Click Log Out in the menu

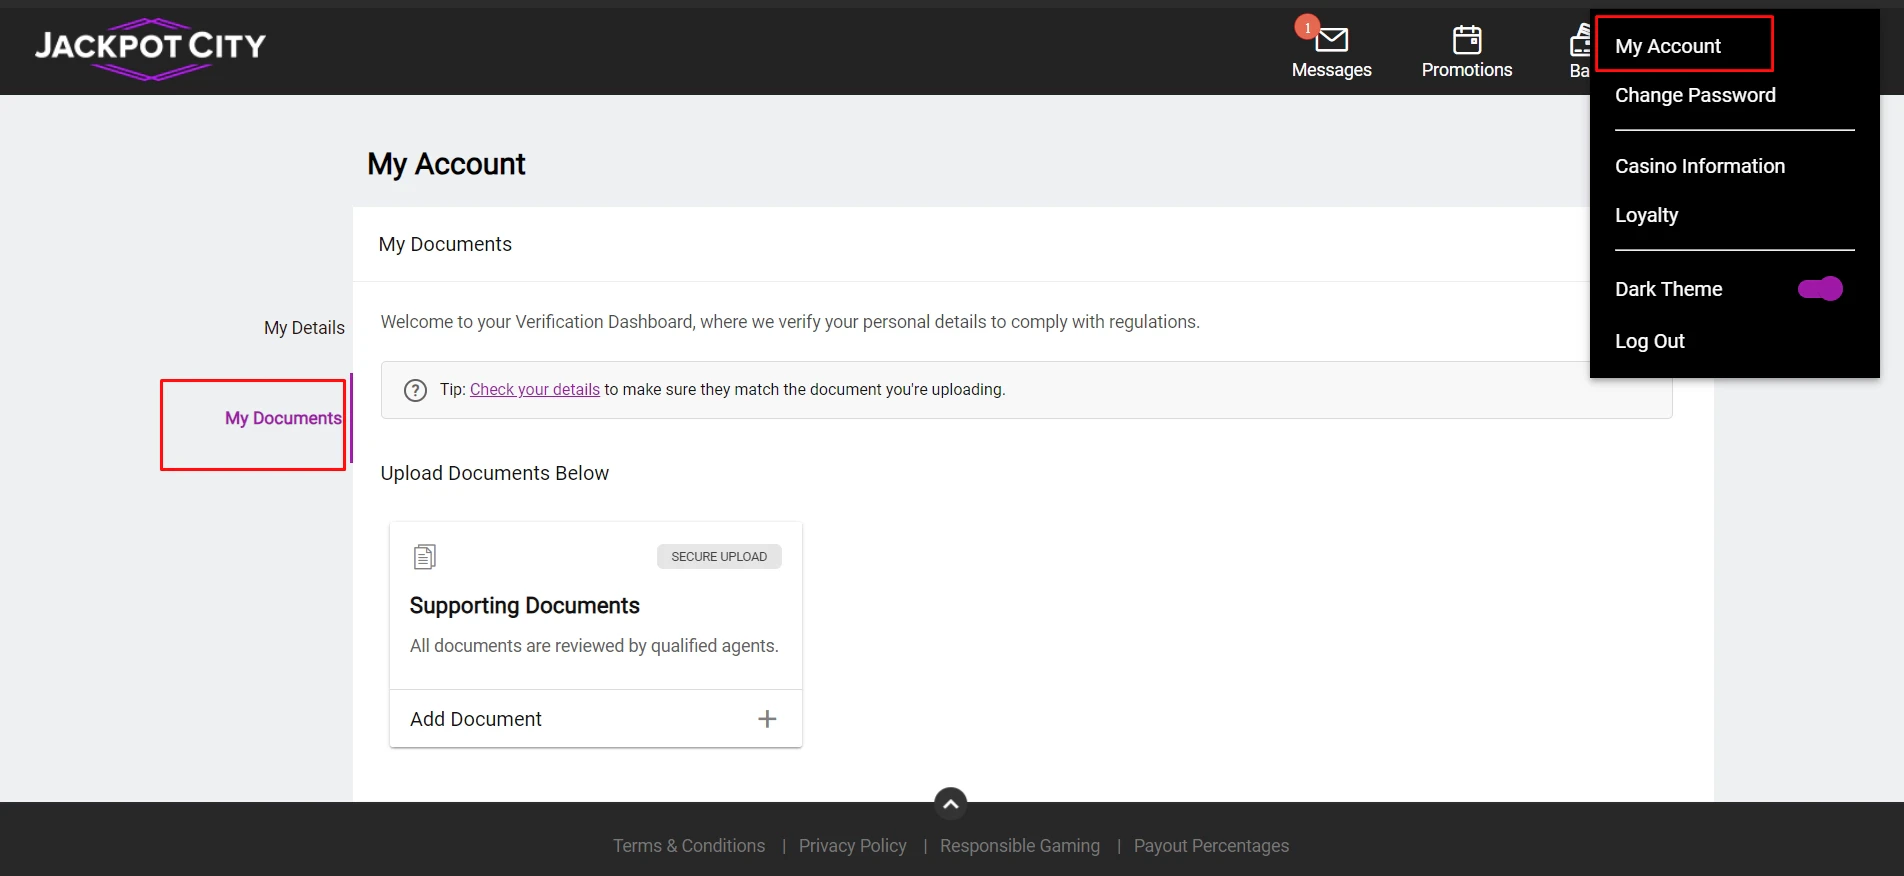1650,341
